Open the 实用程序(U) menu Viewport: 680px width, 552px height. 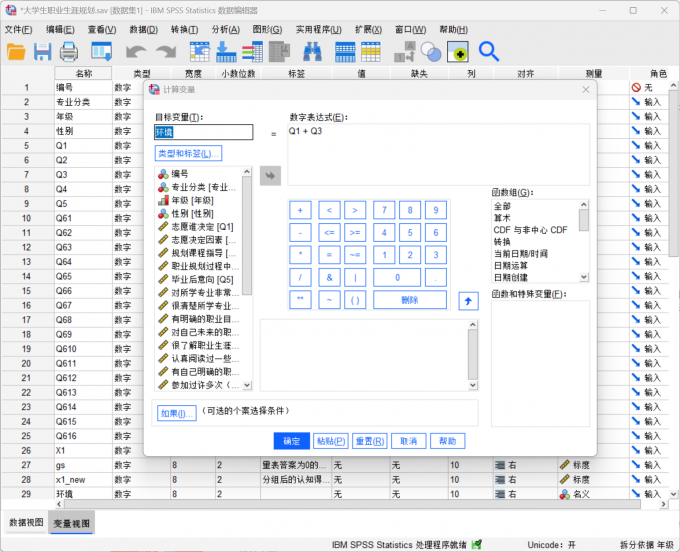[x=319, y=29]
